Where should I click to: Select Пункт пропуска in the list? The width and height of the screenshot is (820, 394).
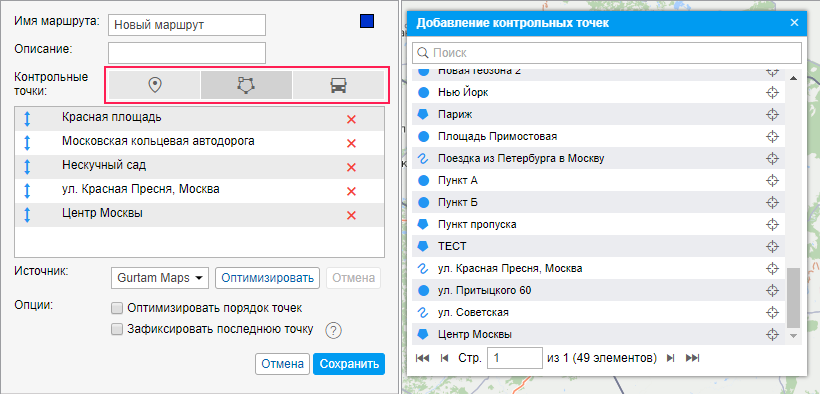[599, 224]
